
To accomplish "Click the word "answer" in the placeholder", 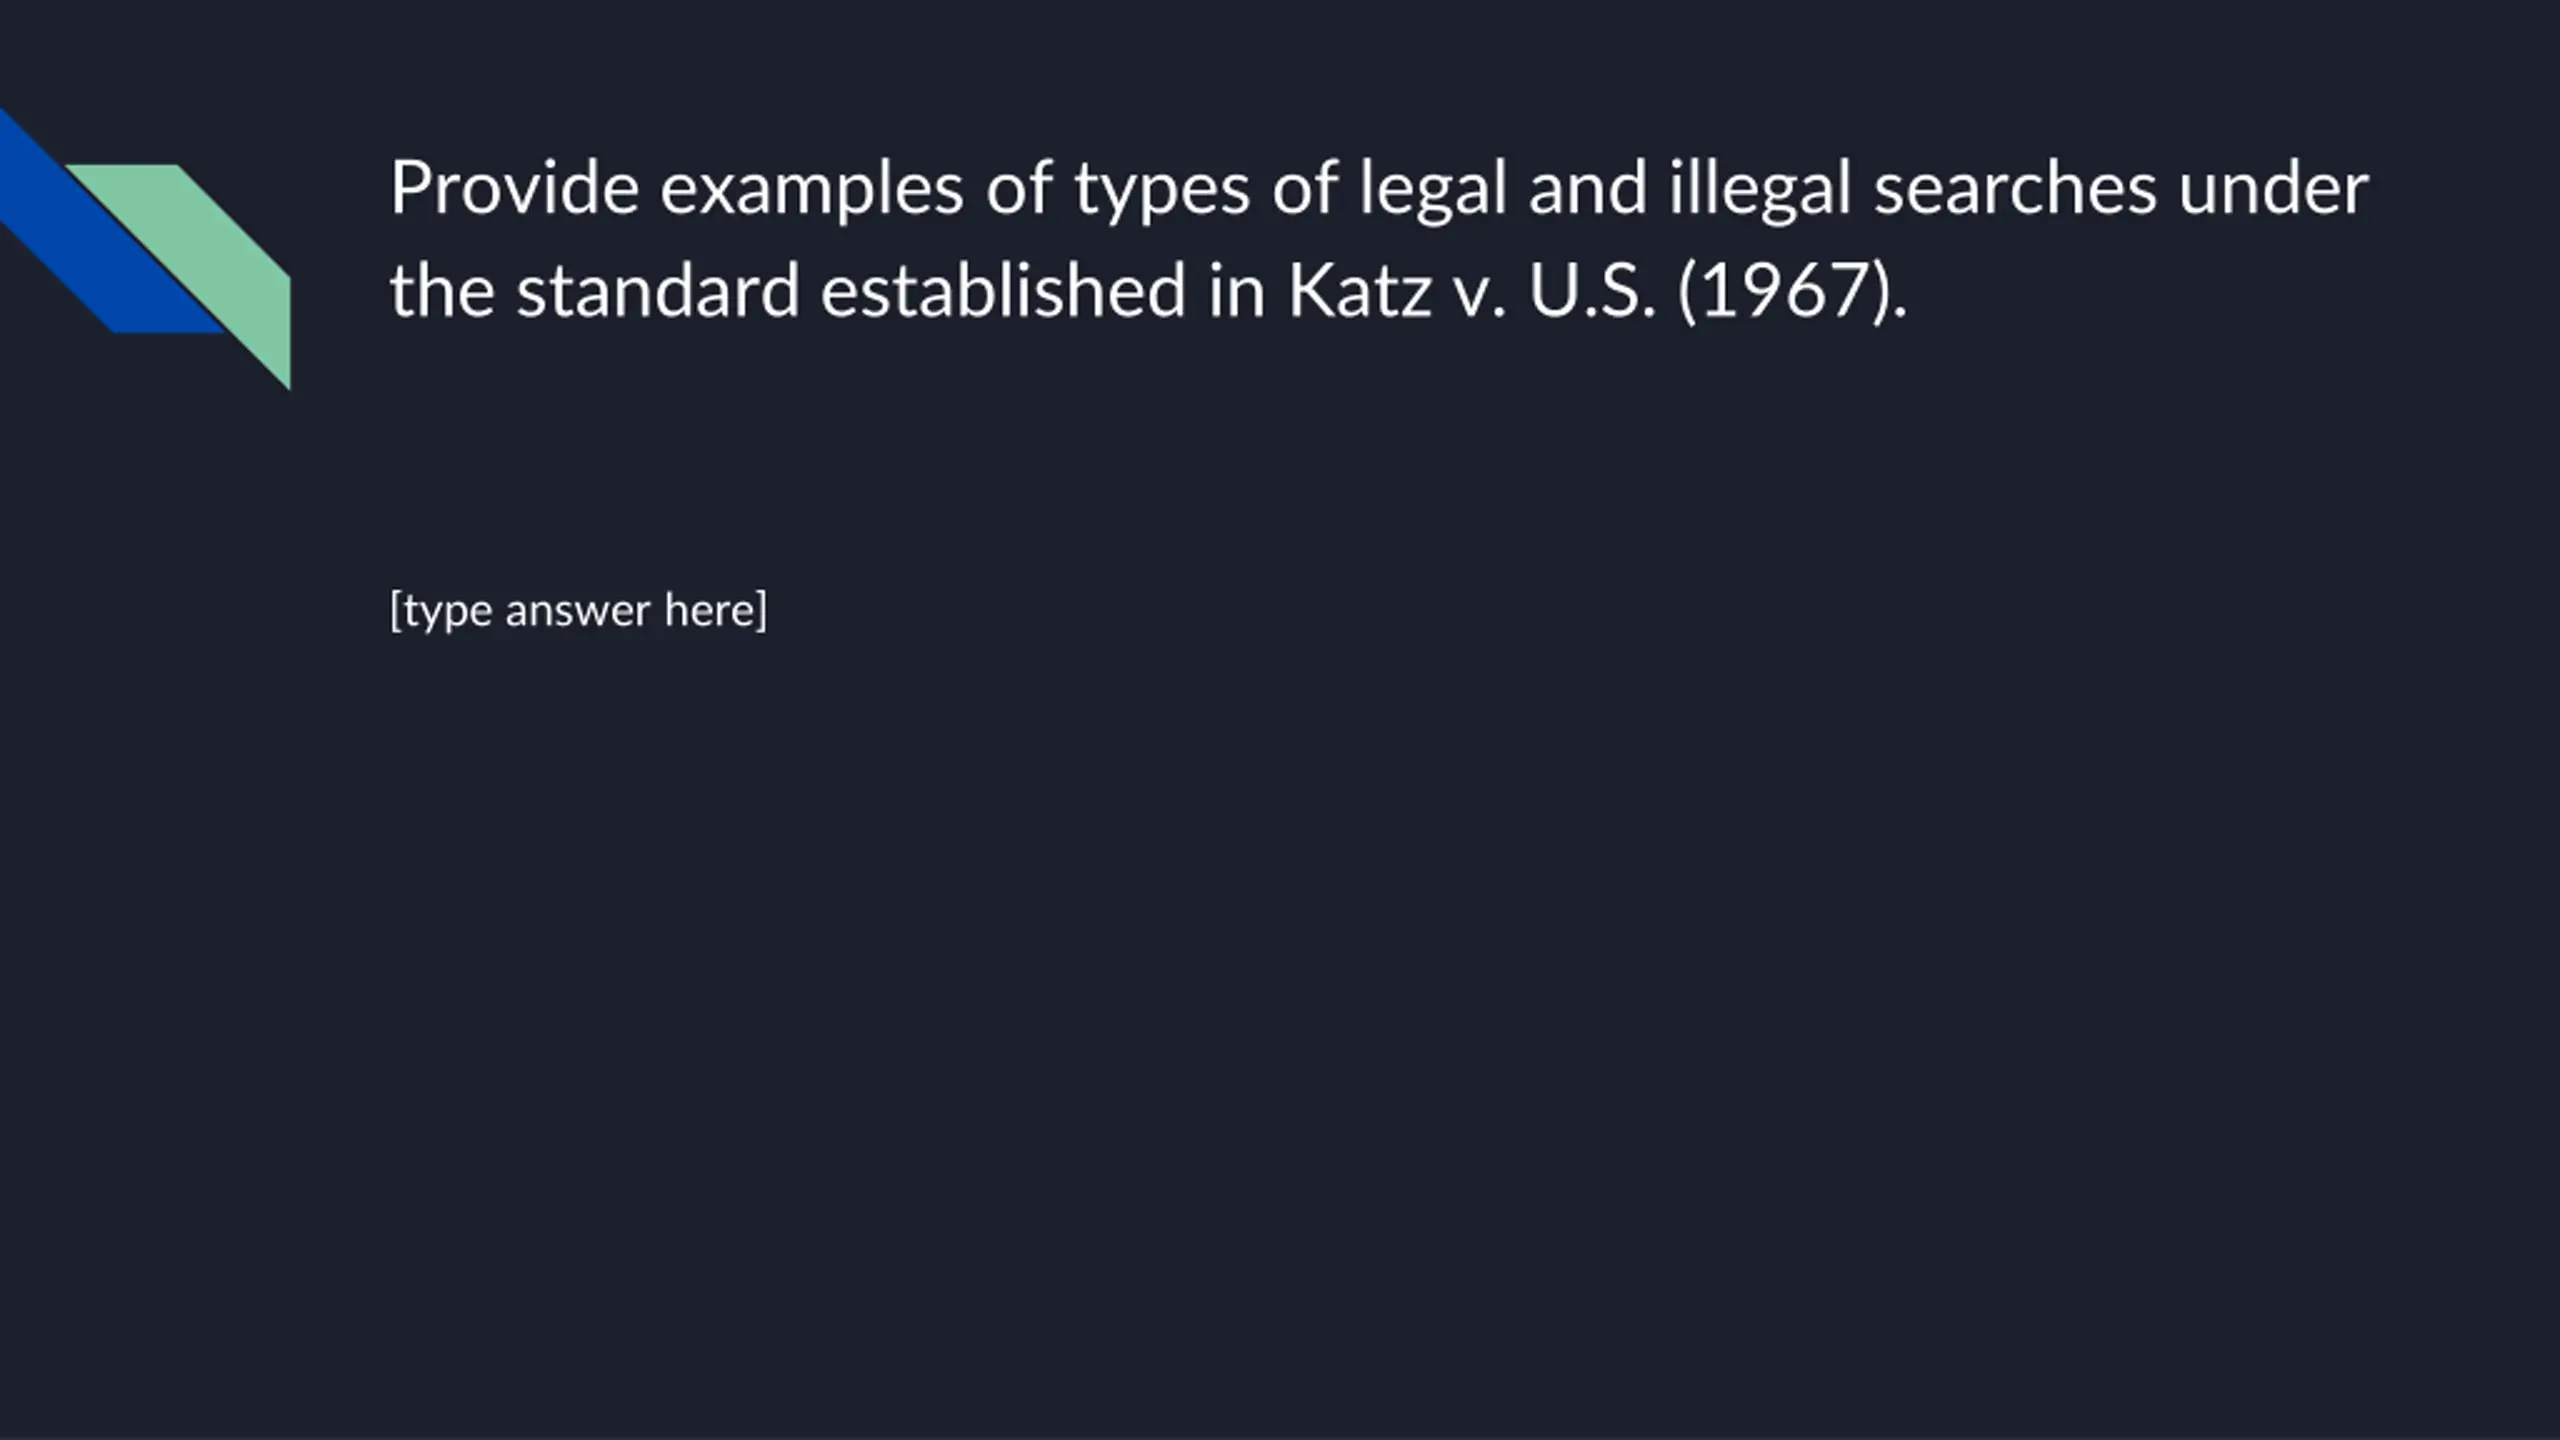I will click(x=577, y=610).
